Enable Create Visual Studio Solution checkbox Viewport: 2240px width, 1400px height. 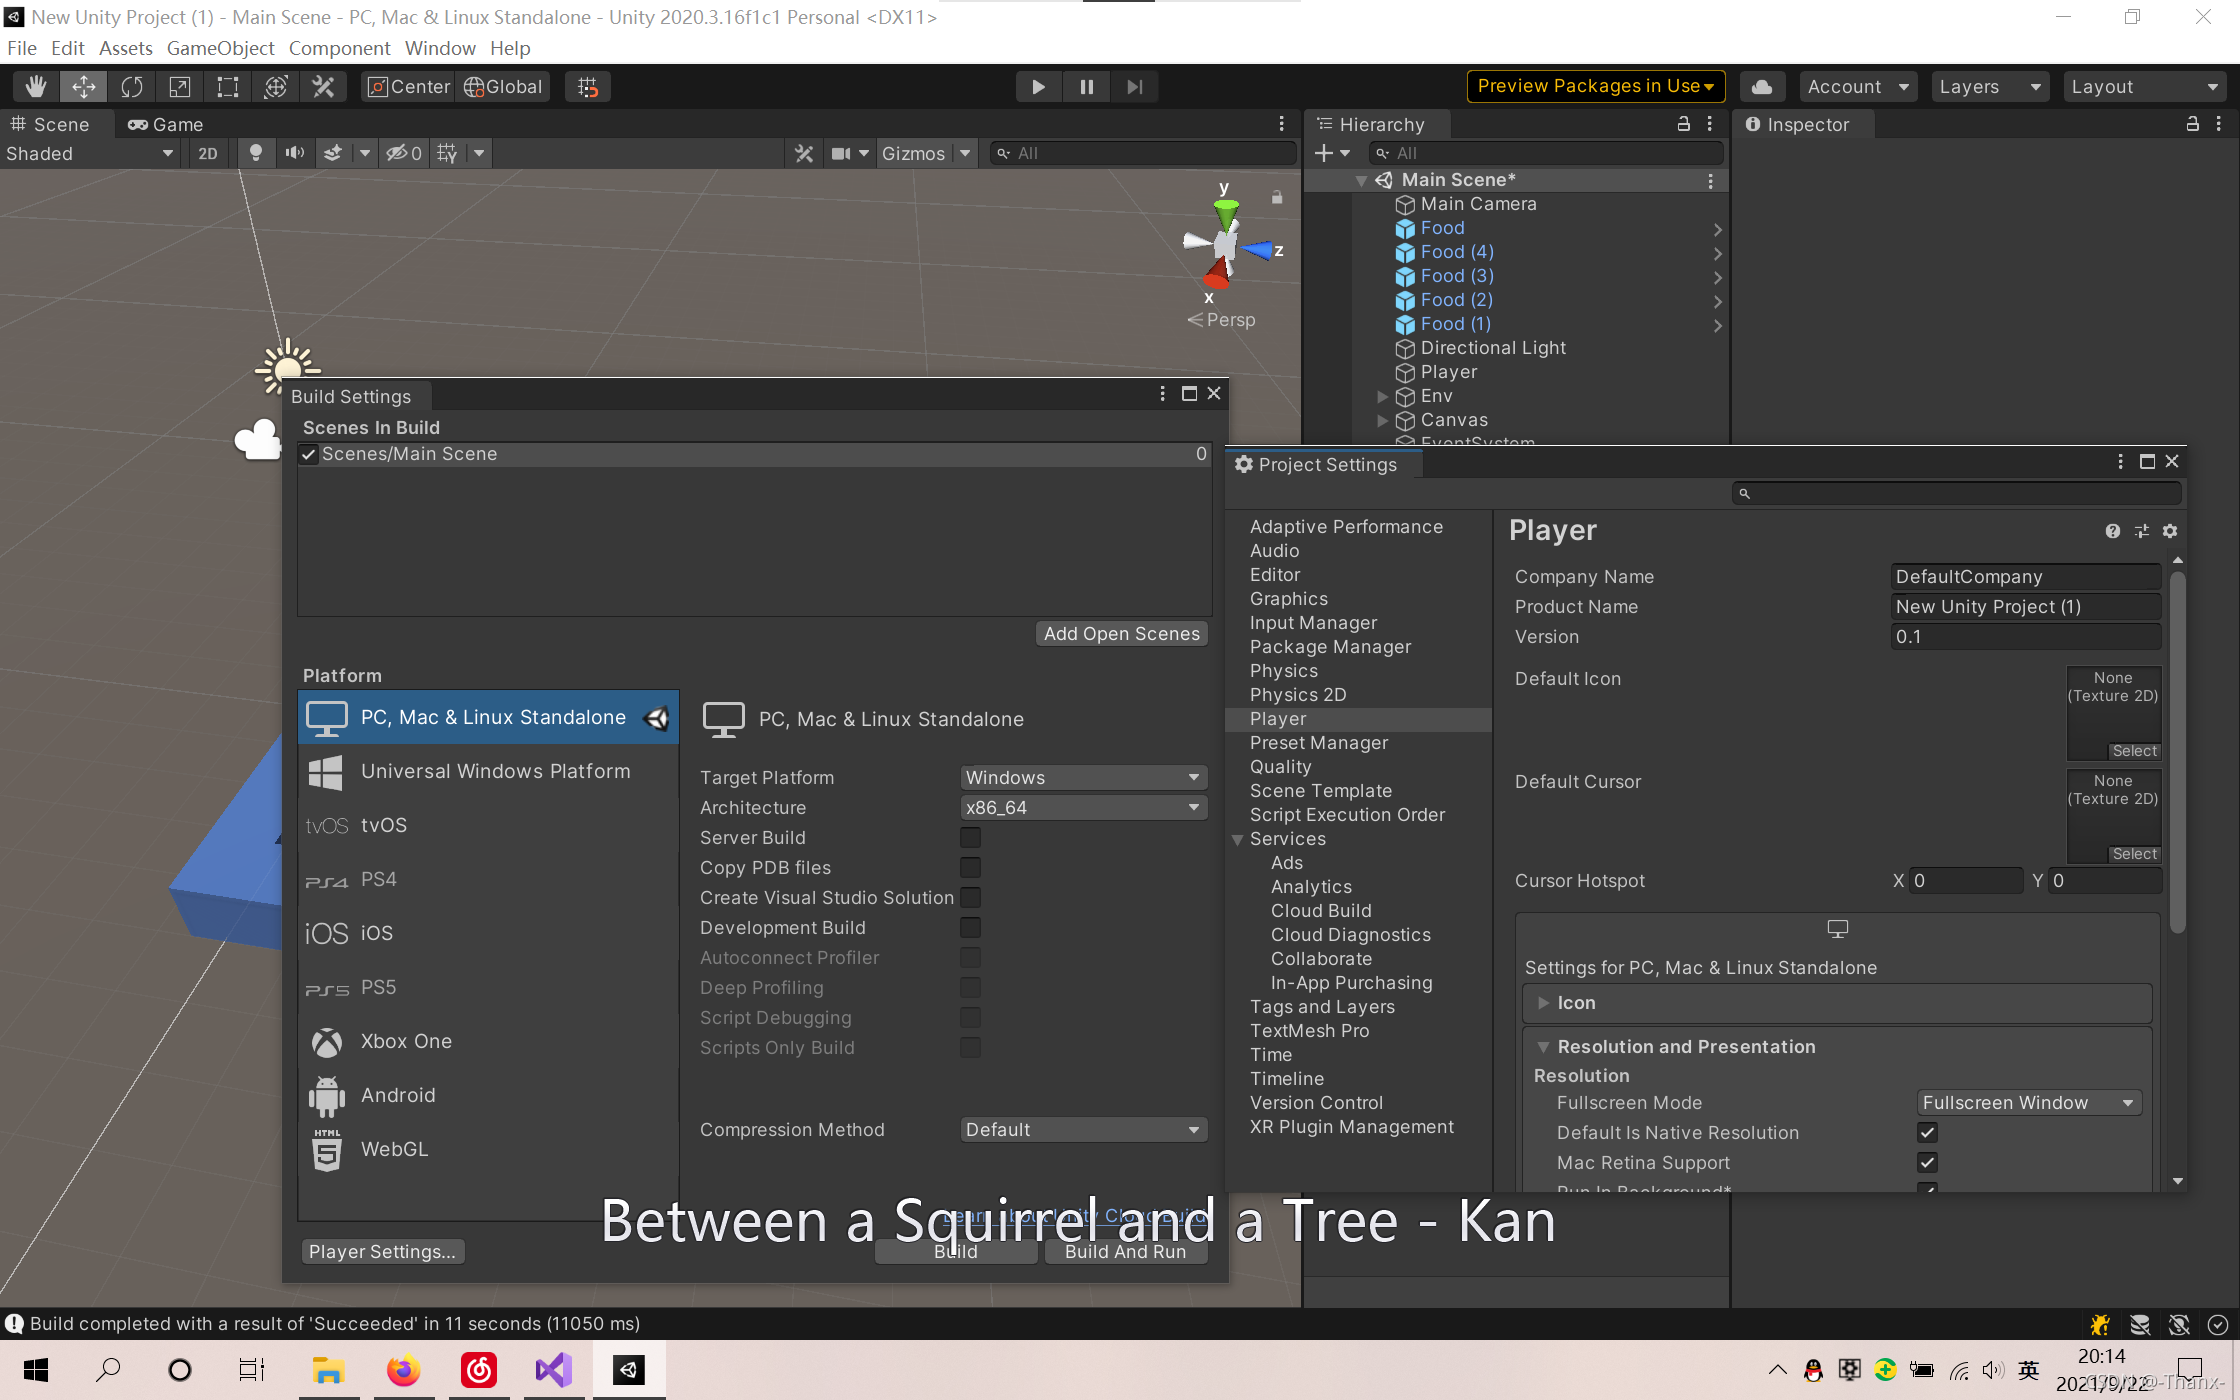tap(970, 898)
